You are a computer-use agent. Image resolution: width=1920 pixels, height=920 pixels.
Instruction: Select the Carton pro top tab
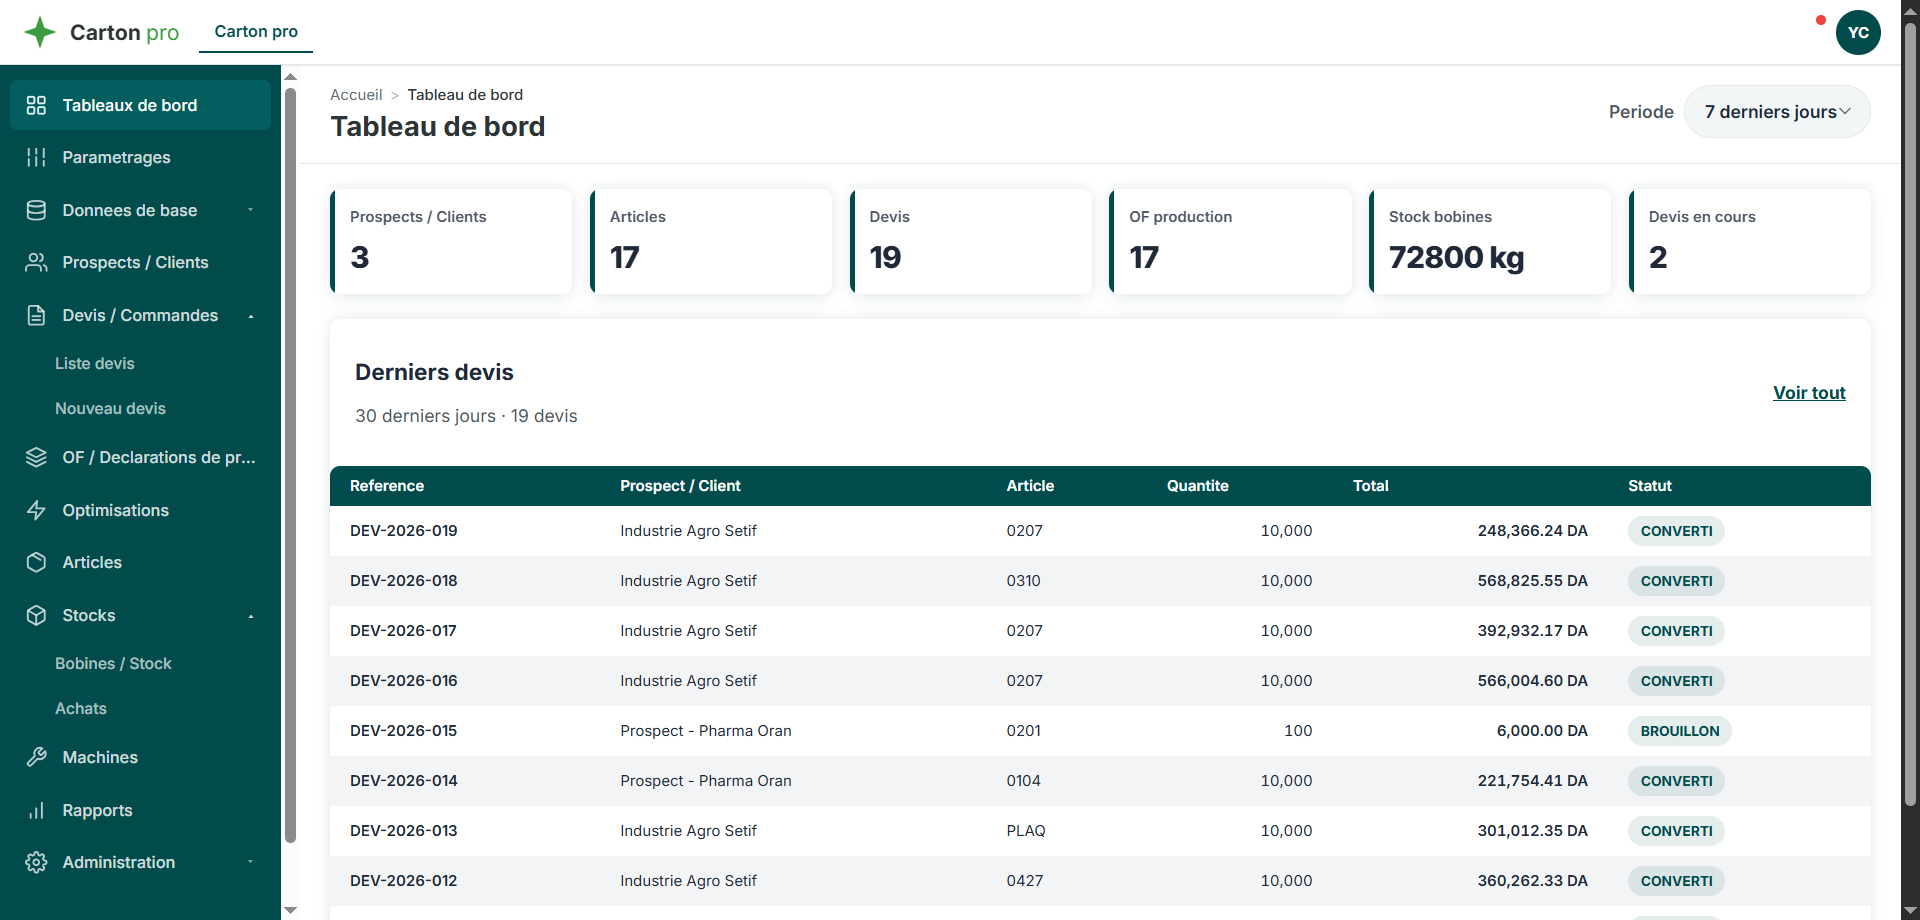(256, 32)
